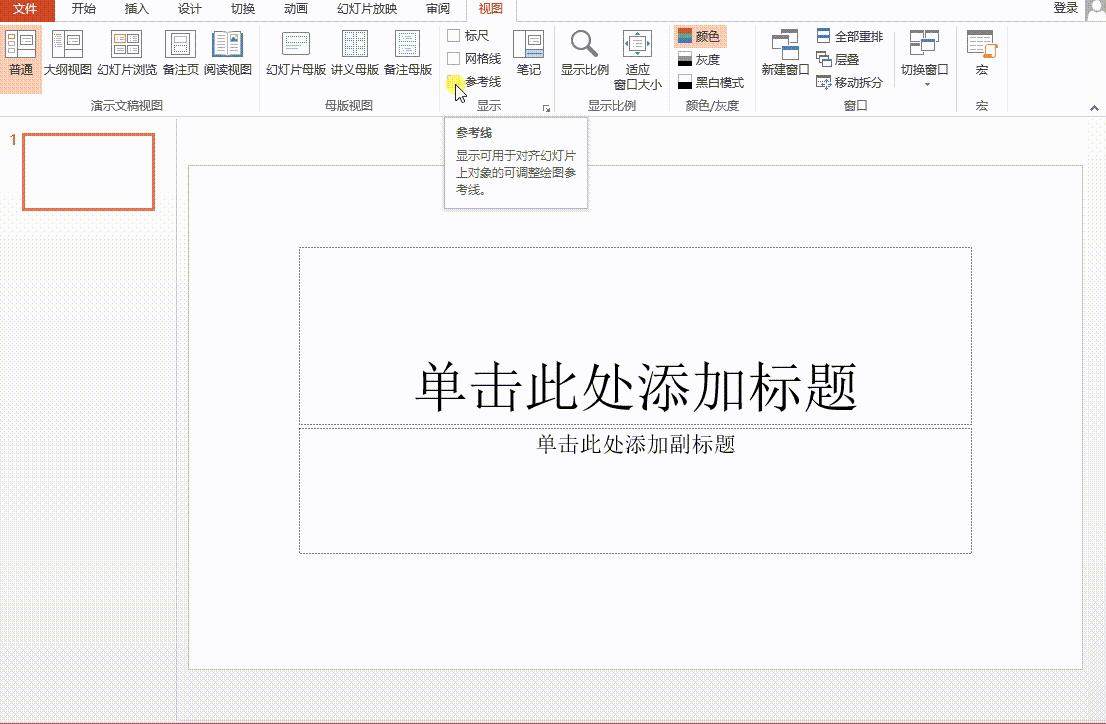Switch to the 开始 ribbon tab
This screenshot has width=1106, height=724.
tap(83, 9)
